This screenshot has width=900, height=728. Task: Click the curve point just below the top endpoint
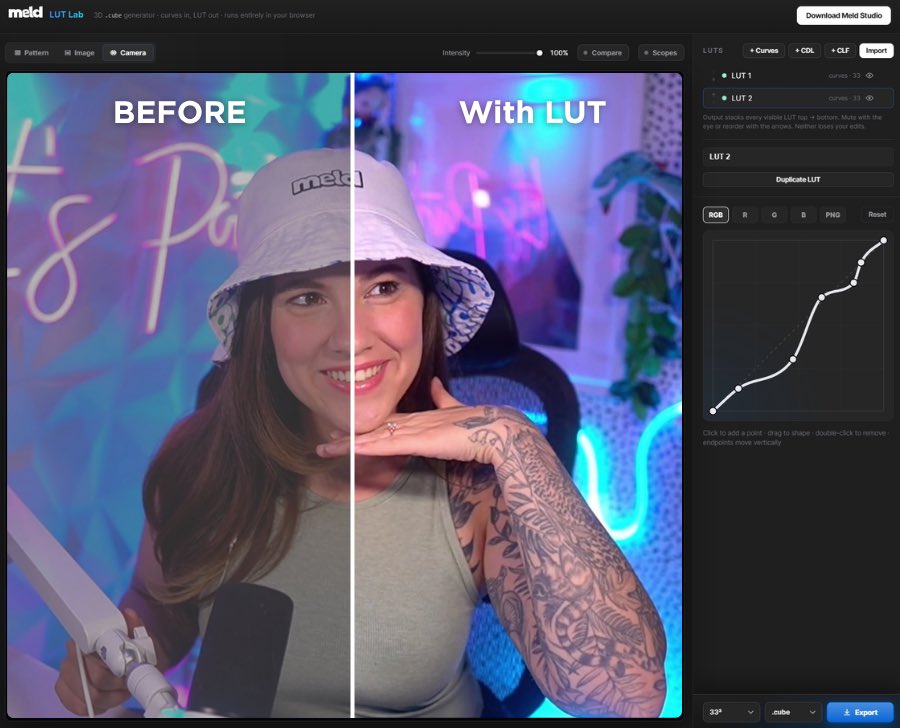[861, 262]
